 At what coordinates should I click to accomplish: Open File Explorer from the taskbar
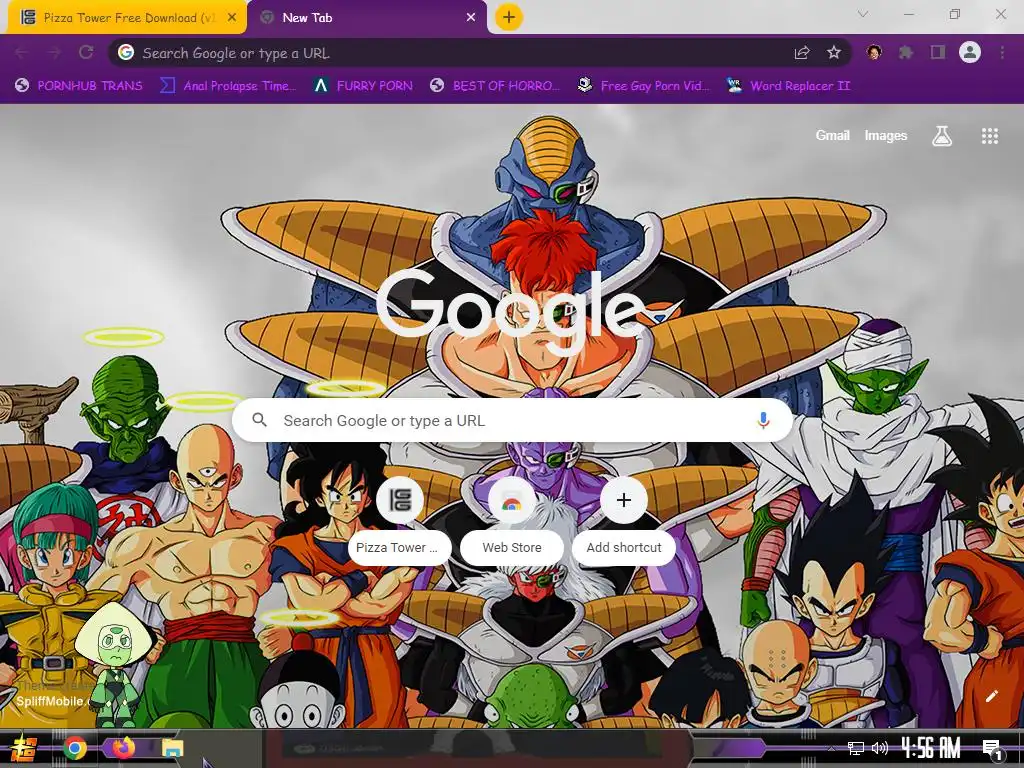pyautogui.click(x=172, y=748)
